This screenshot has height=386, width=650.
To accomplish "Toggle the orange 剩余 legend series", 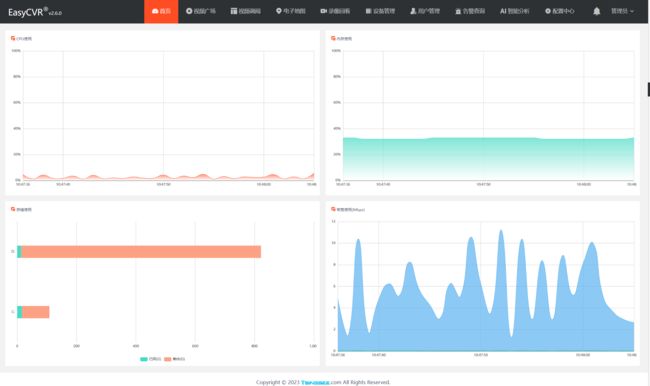I will [x=175, y=359].
